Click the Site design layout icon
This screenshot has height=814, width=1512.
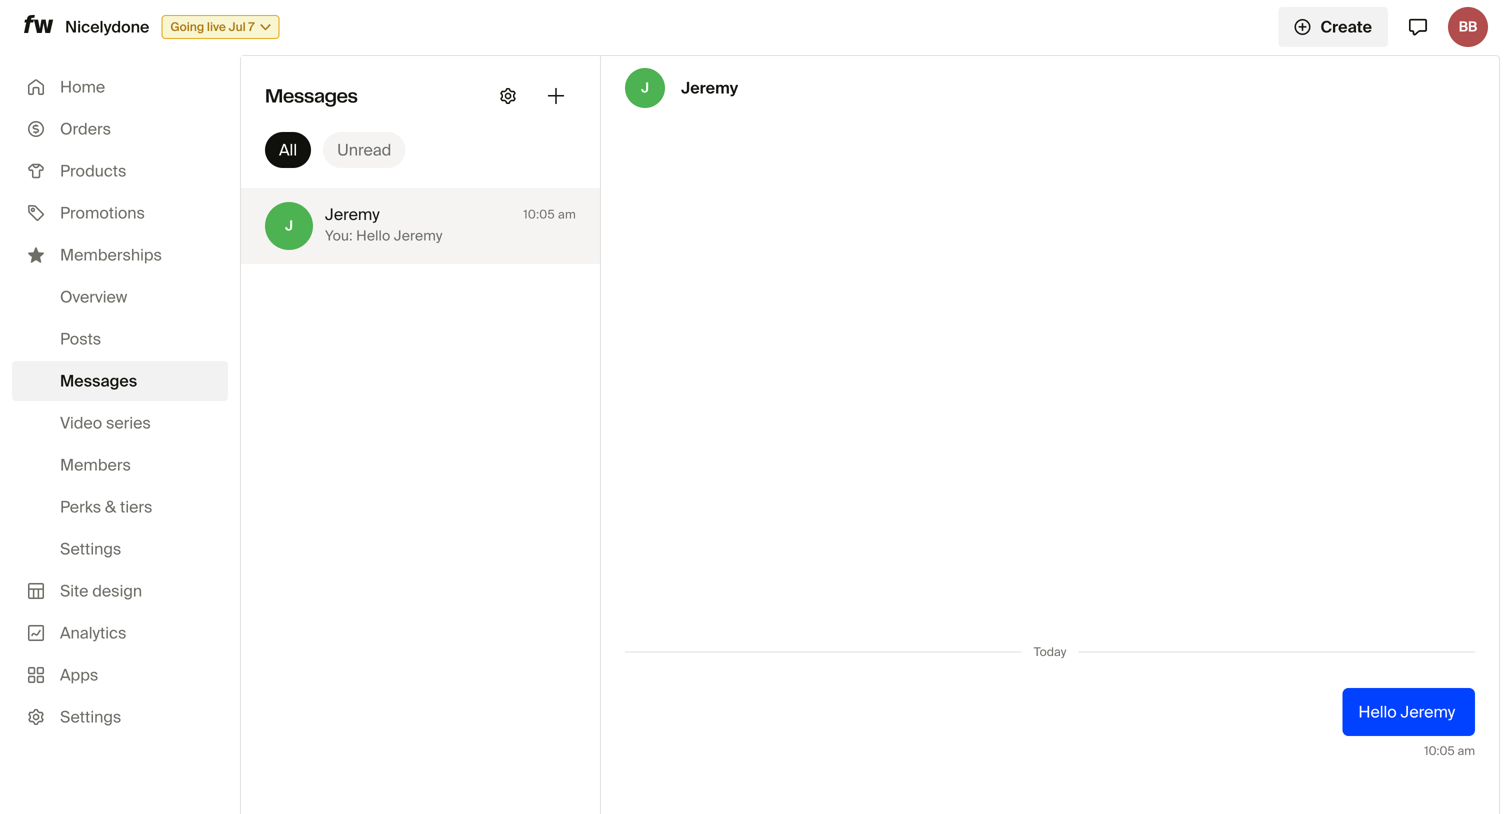36,591
